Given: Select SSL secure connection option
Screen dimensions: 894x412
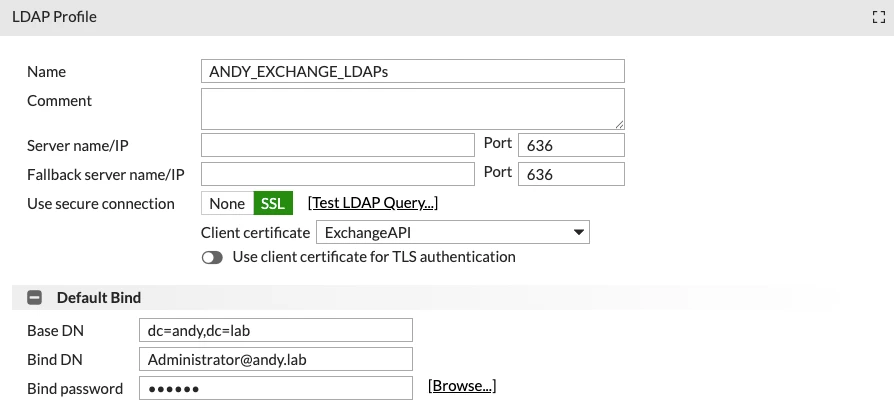Looking at the screenshot, I should (273, 203).
